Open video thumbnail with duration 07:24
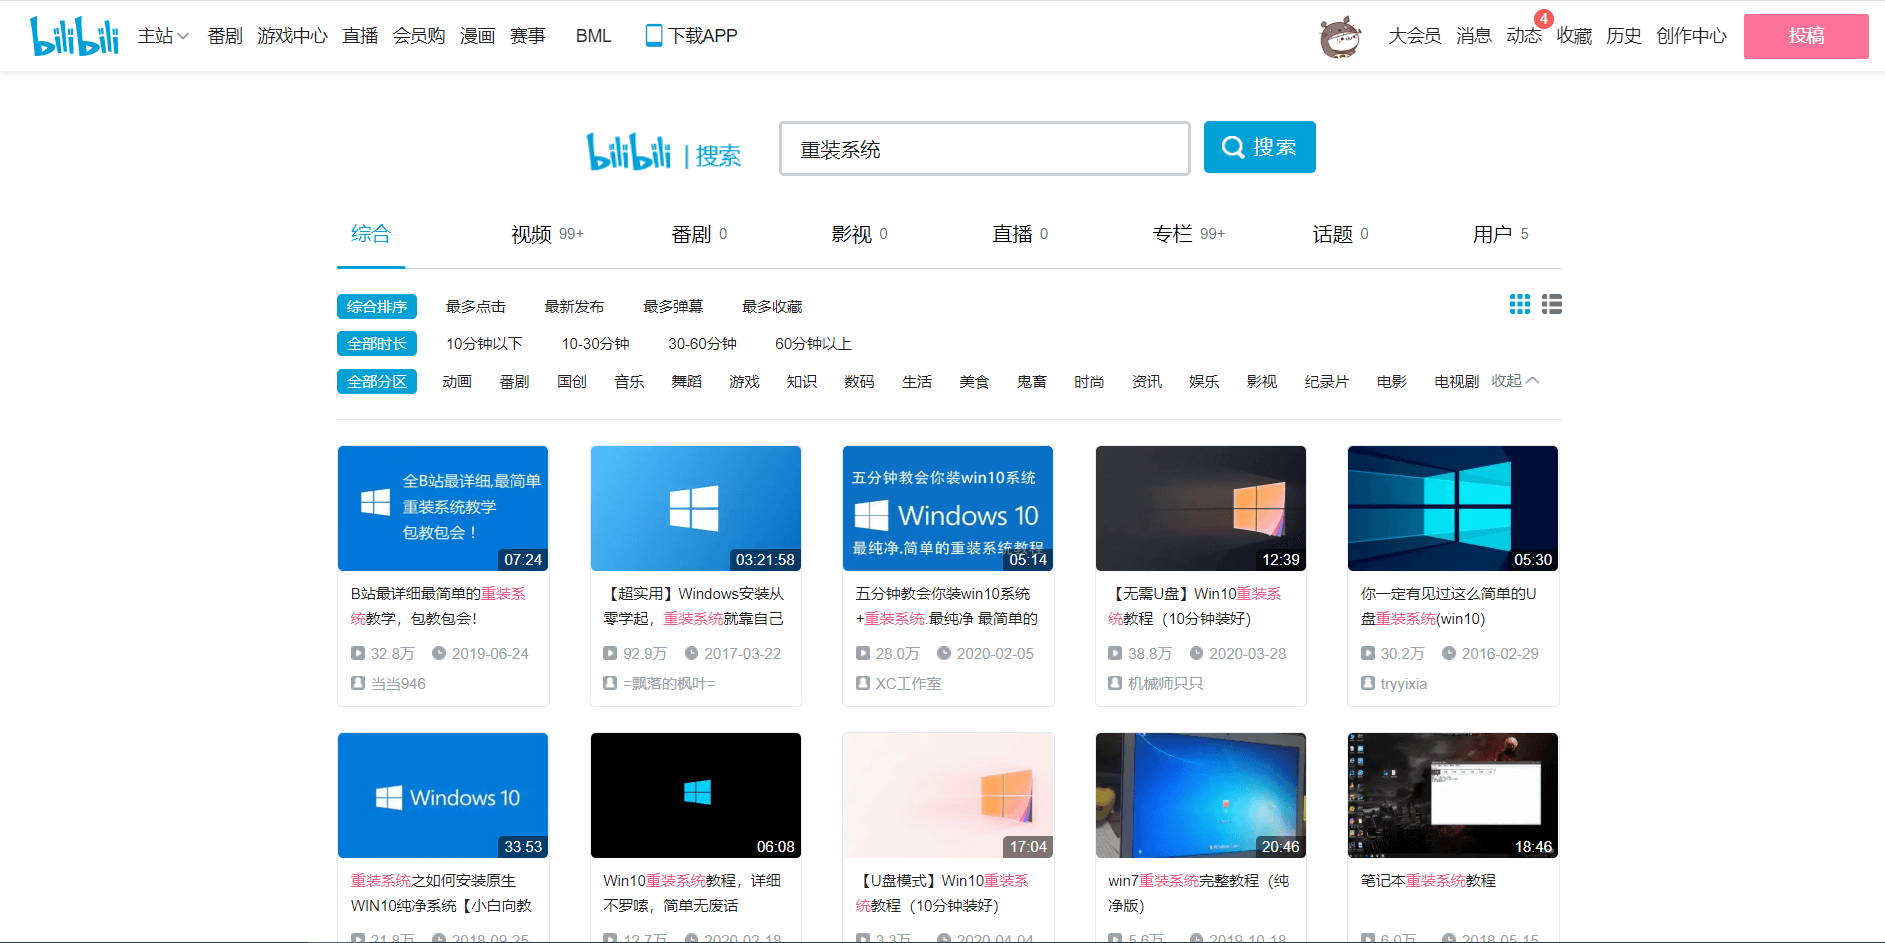The image size is (1885, 943). 443,508
